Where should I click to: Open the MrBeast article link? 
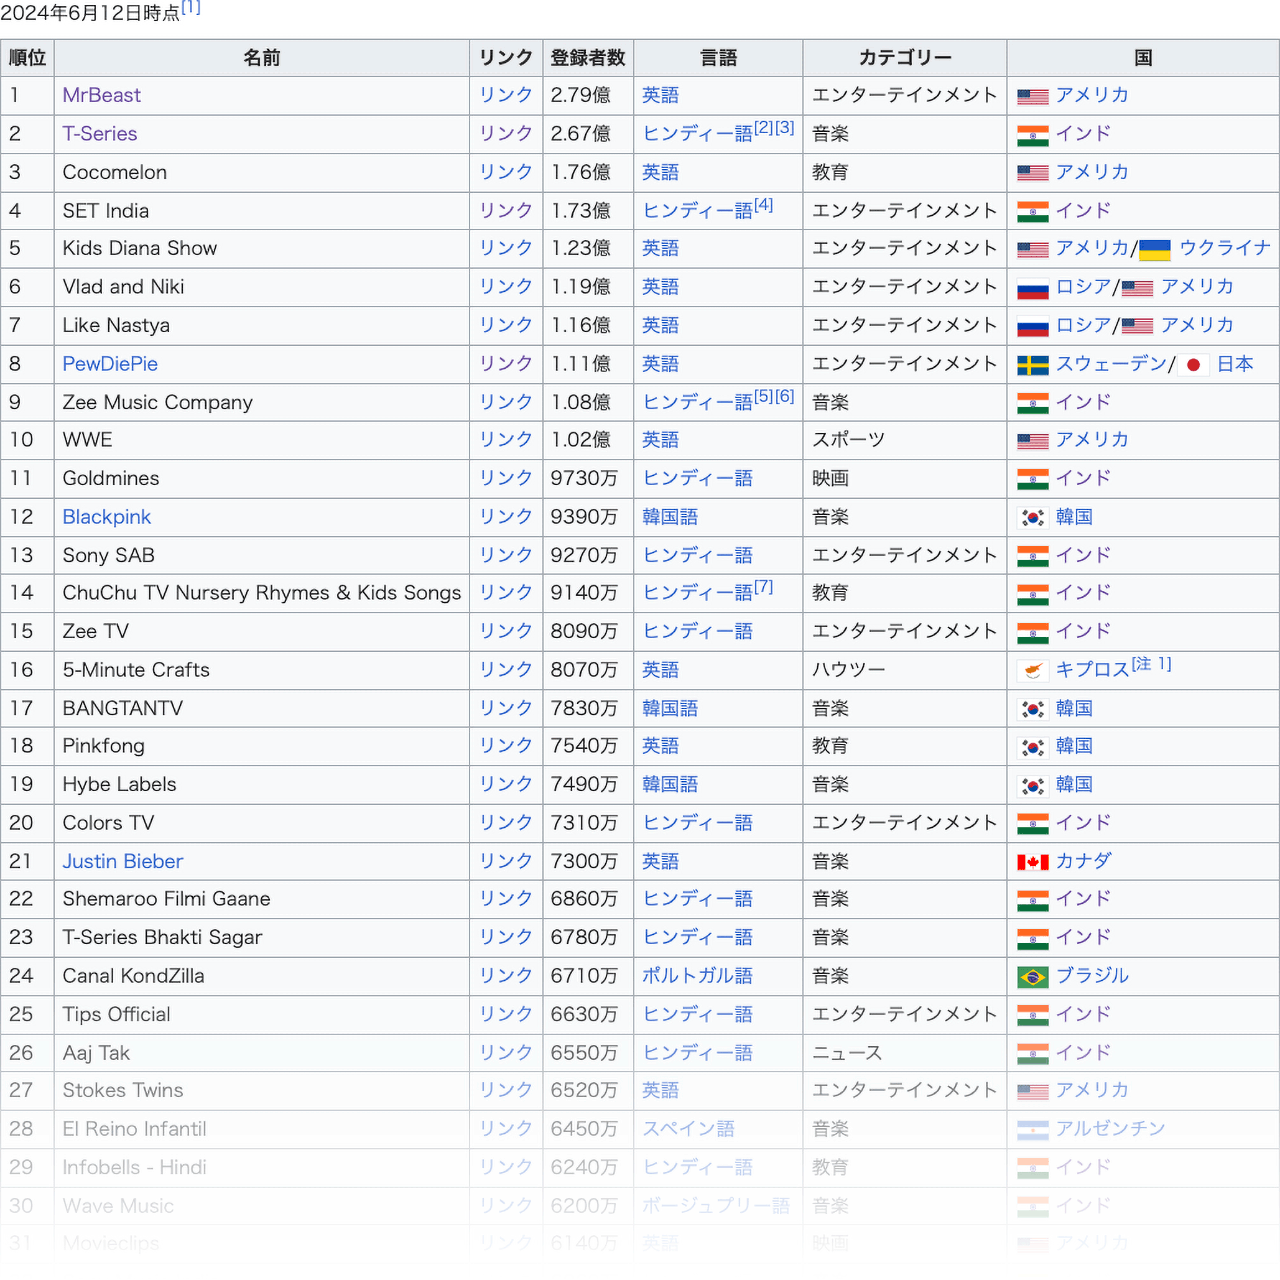click(101, 95)
